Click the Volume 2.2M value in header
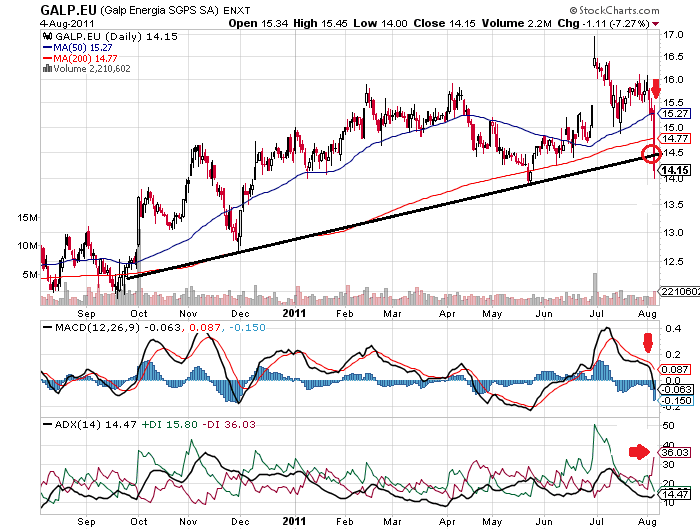This screenshot has height=530, width=700. pos(517,23)
